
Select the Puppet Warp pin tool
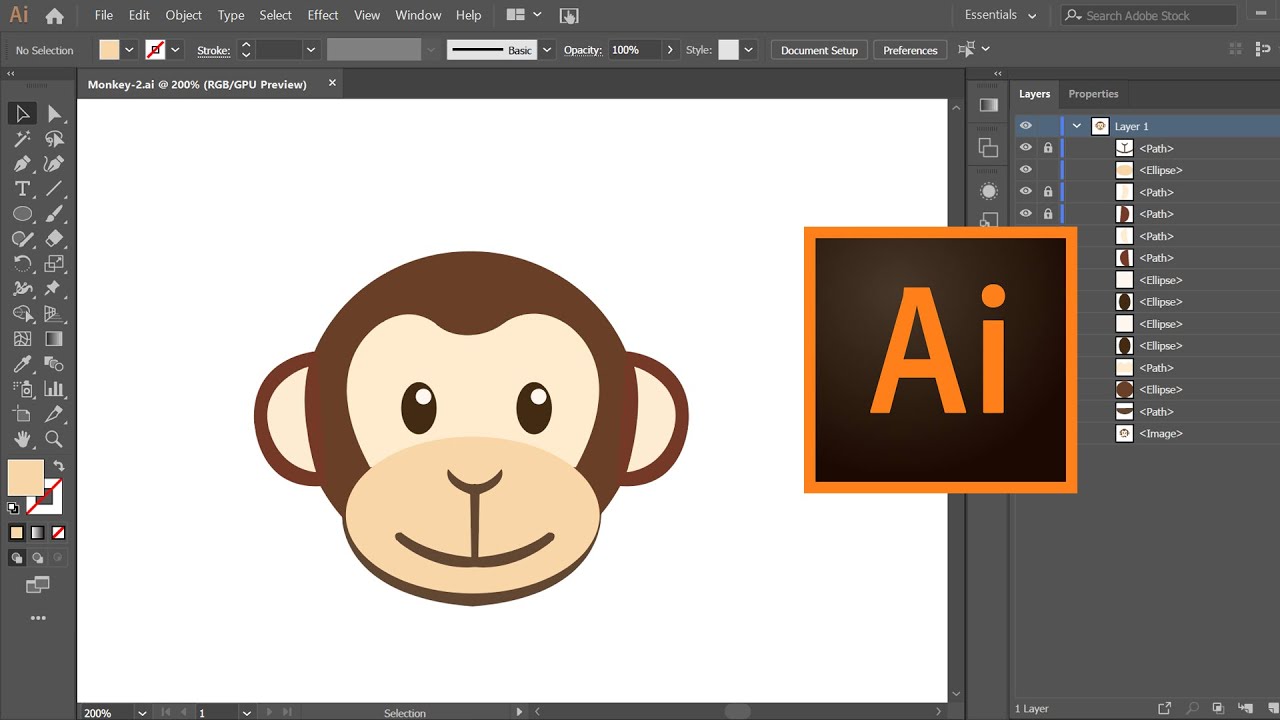tap(54, 289)
